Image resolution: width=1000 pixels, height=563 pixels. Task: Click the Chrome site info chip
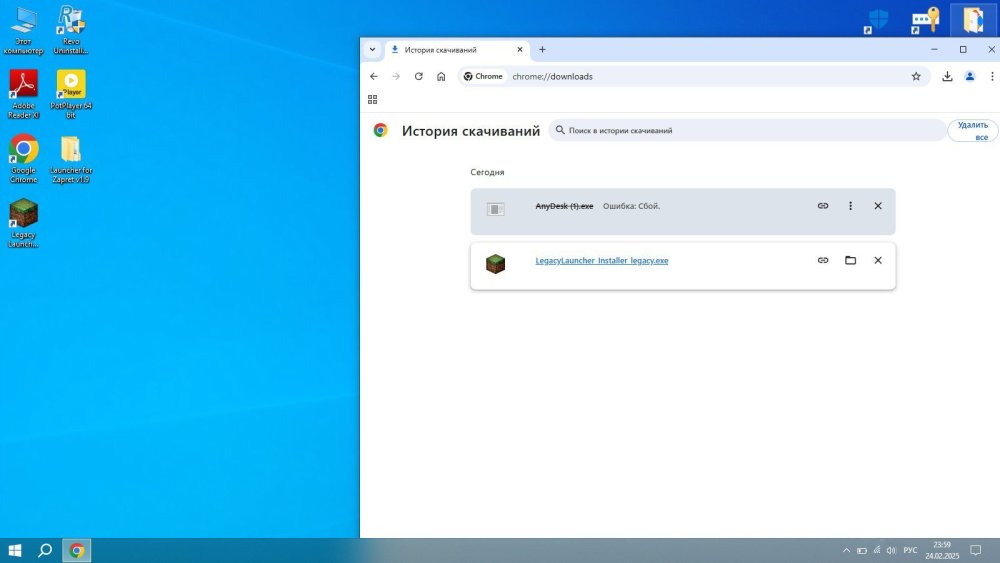coord(483,77)
